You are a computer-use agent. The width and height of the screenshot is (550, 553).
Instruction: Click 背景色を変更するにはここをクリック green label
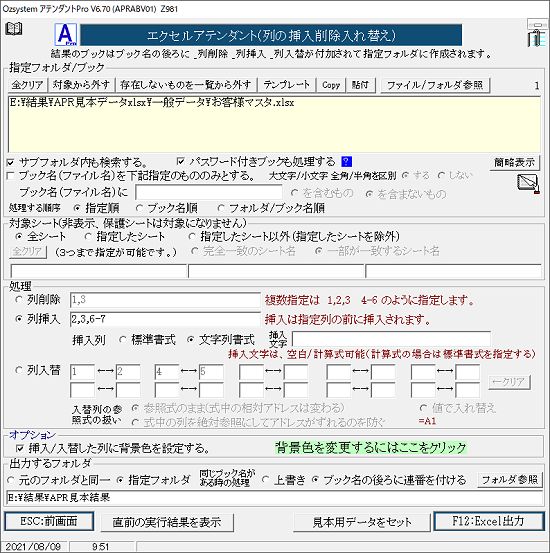pos(371,448)
